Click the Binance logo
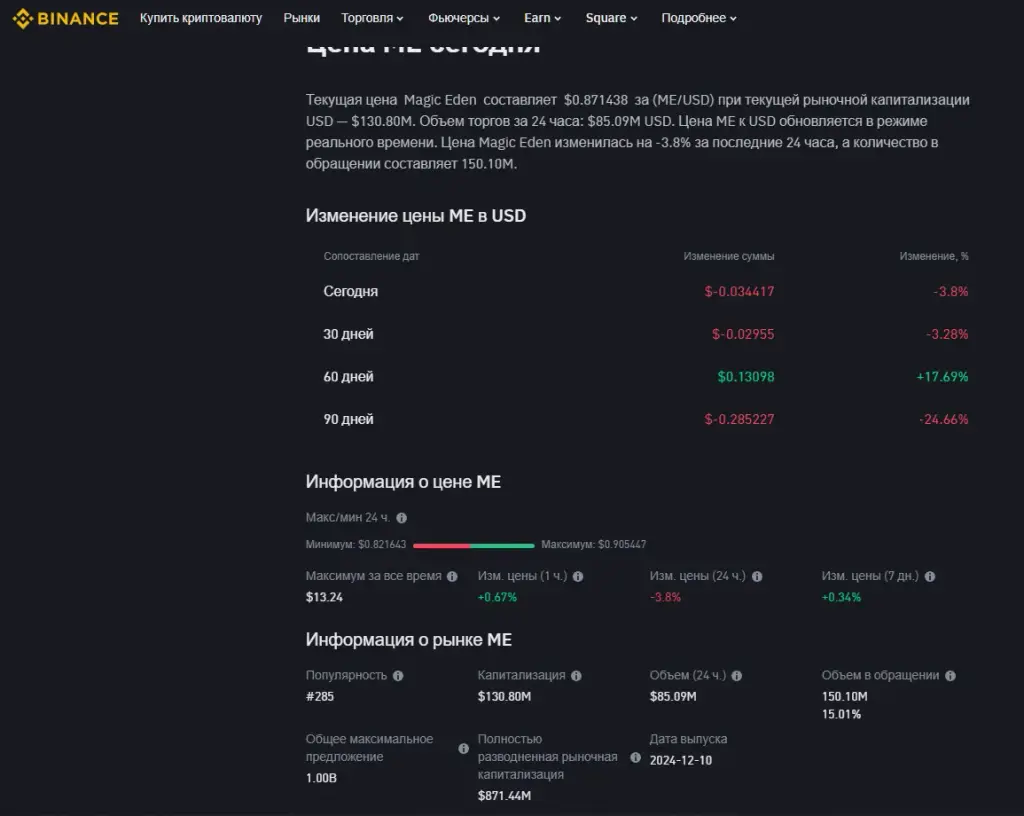This screenshot has width=1024, height=816. [65, 18]
